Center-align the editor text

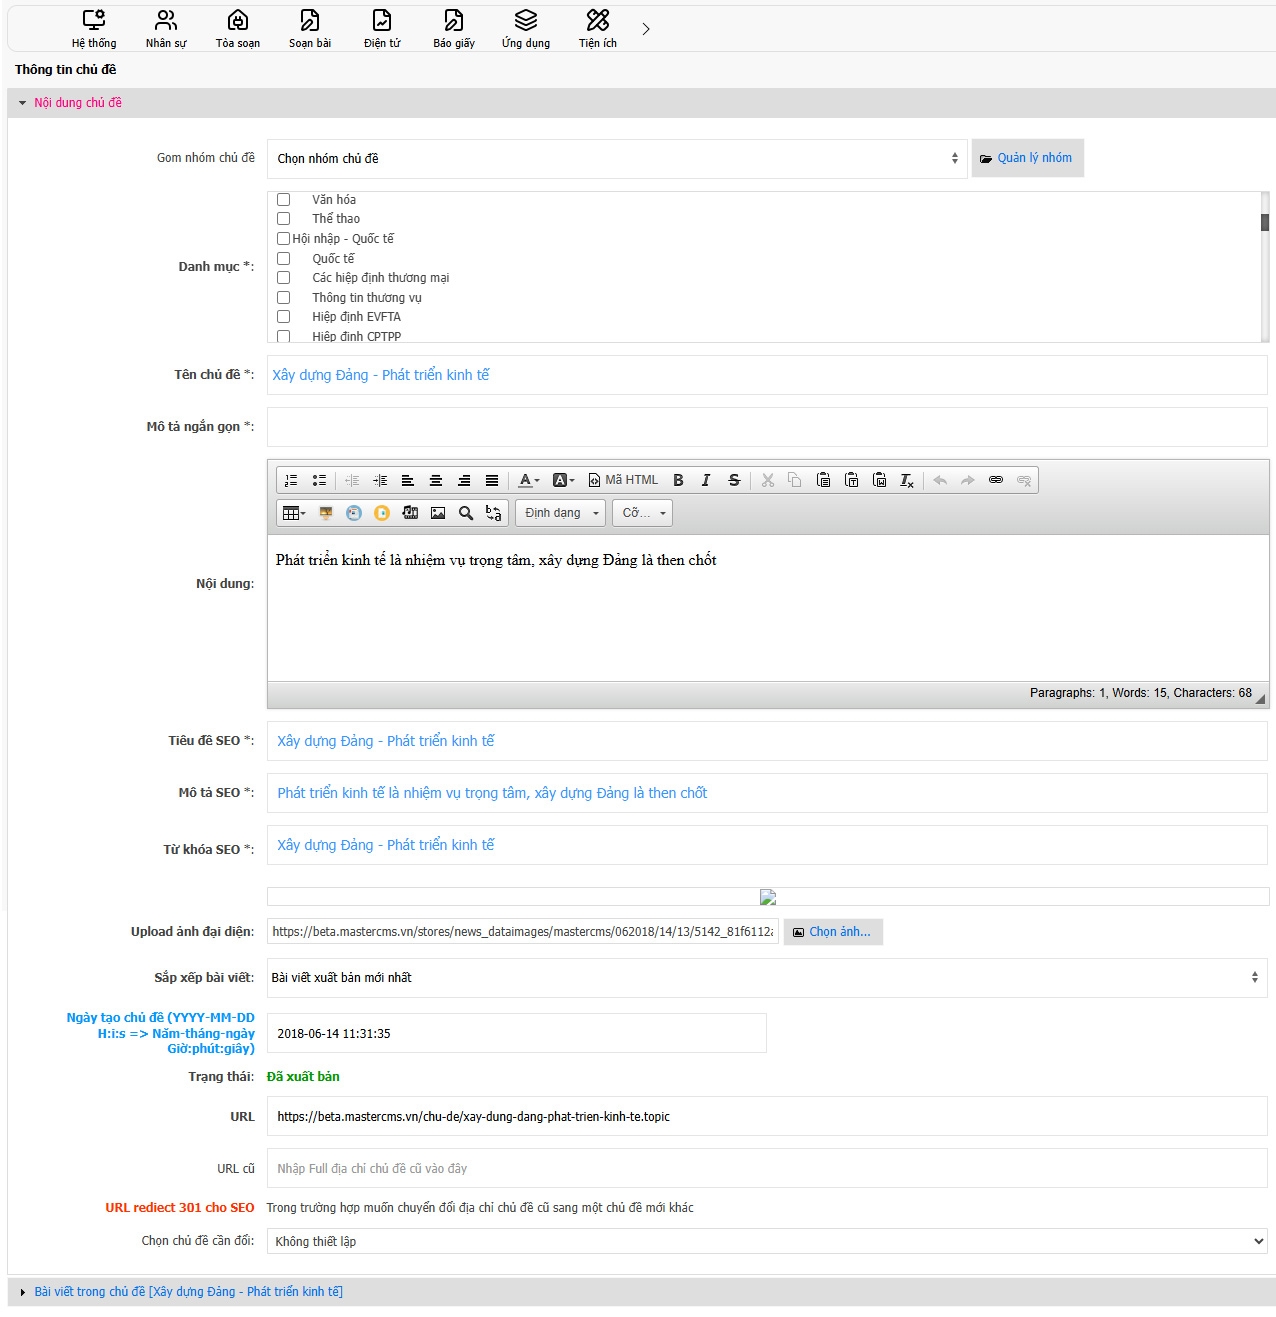(436, 481)
